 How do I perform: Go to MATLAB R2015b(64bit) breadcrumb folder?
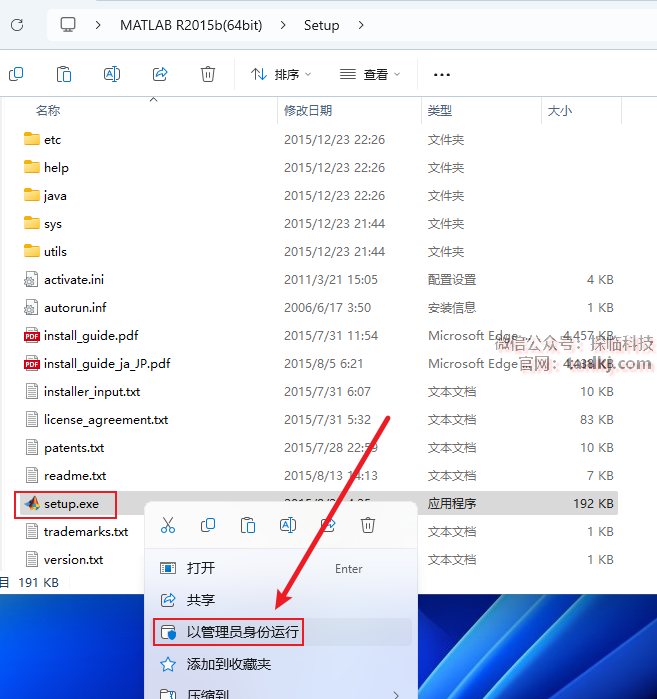(x=191, y=25)
